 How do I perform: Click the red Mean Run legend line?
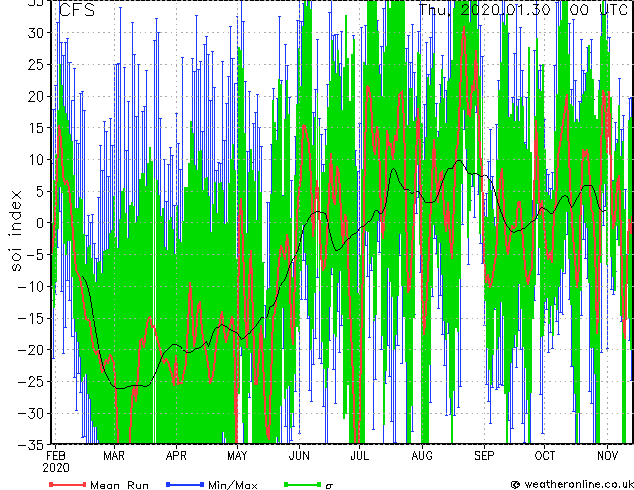pyautogui.click(x=68, y=484)
